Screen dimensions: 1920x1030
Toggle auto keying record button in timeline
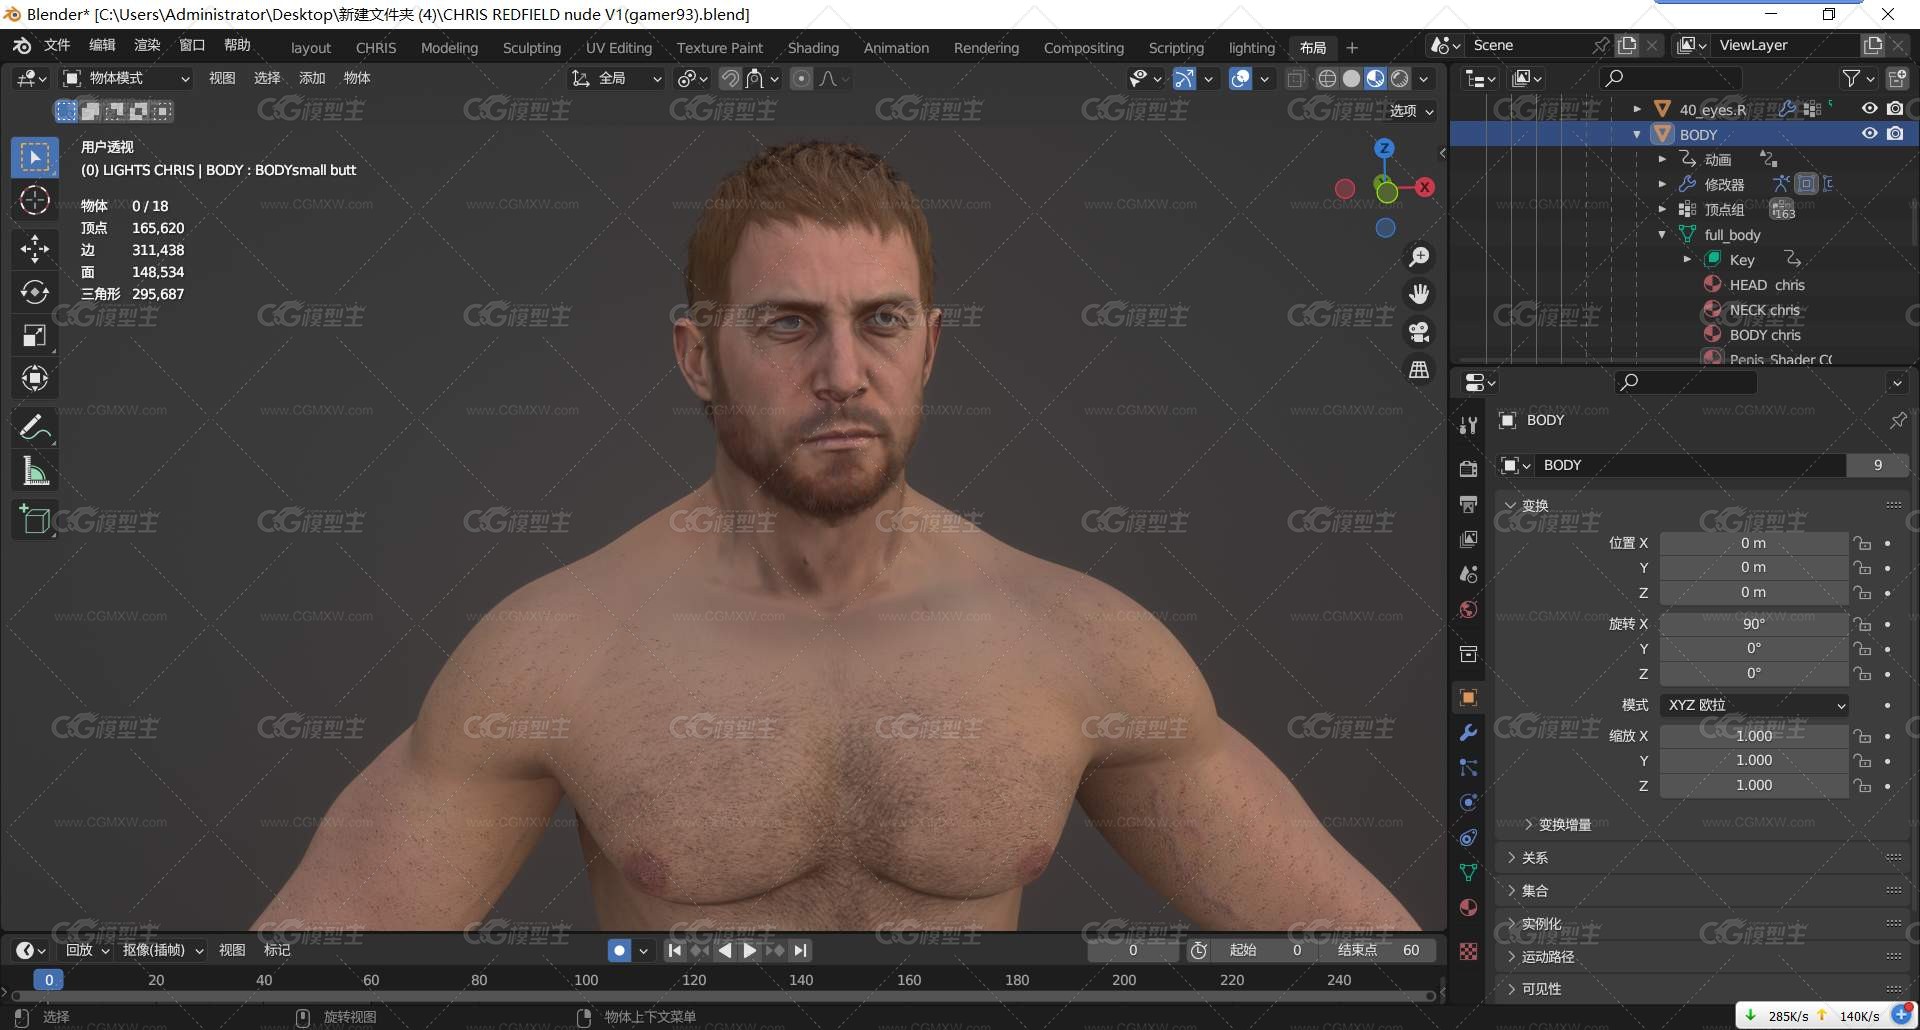tap(619, 950)
